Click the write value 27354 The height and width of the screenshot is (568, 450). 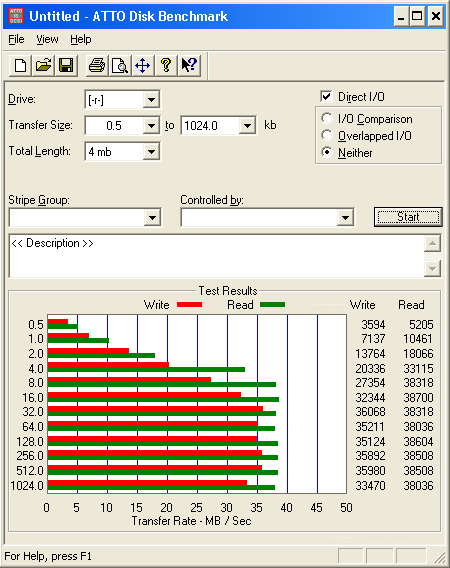coord(370,383)
